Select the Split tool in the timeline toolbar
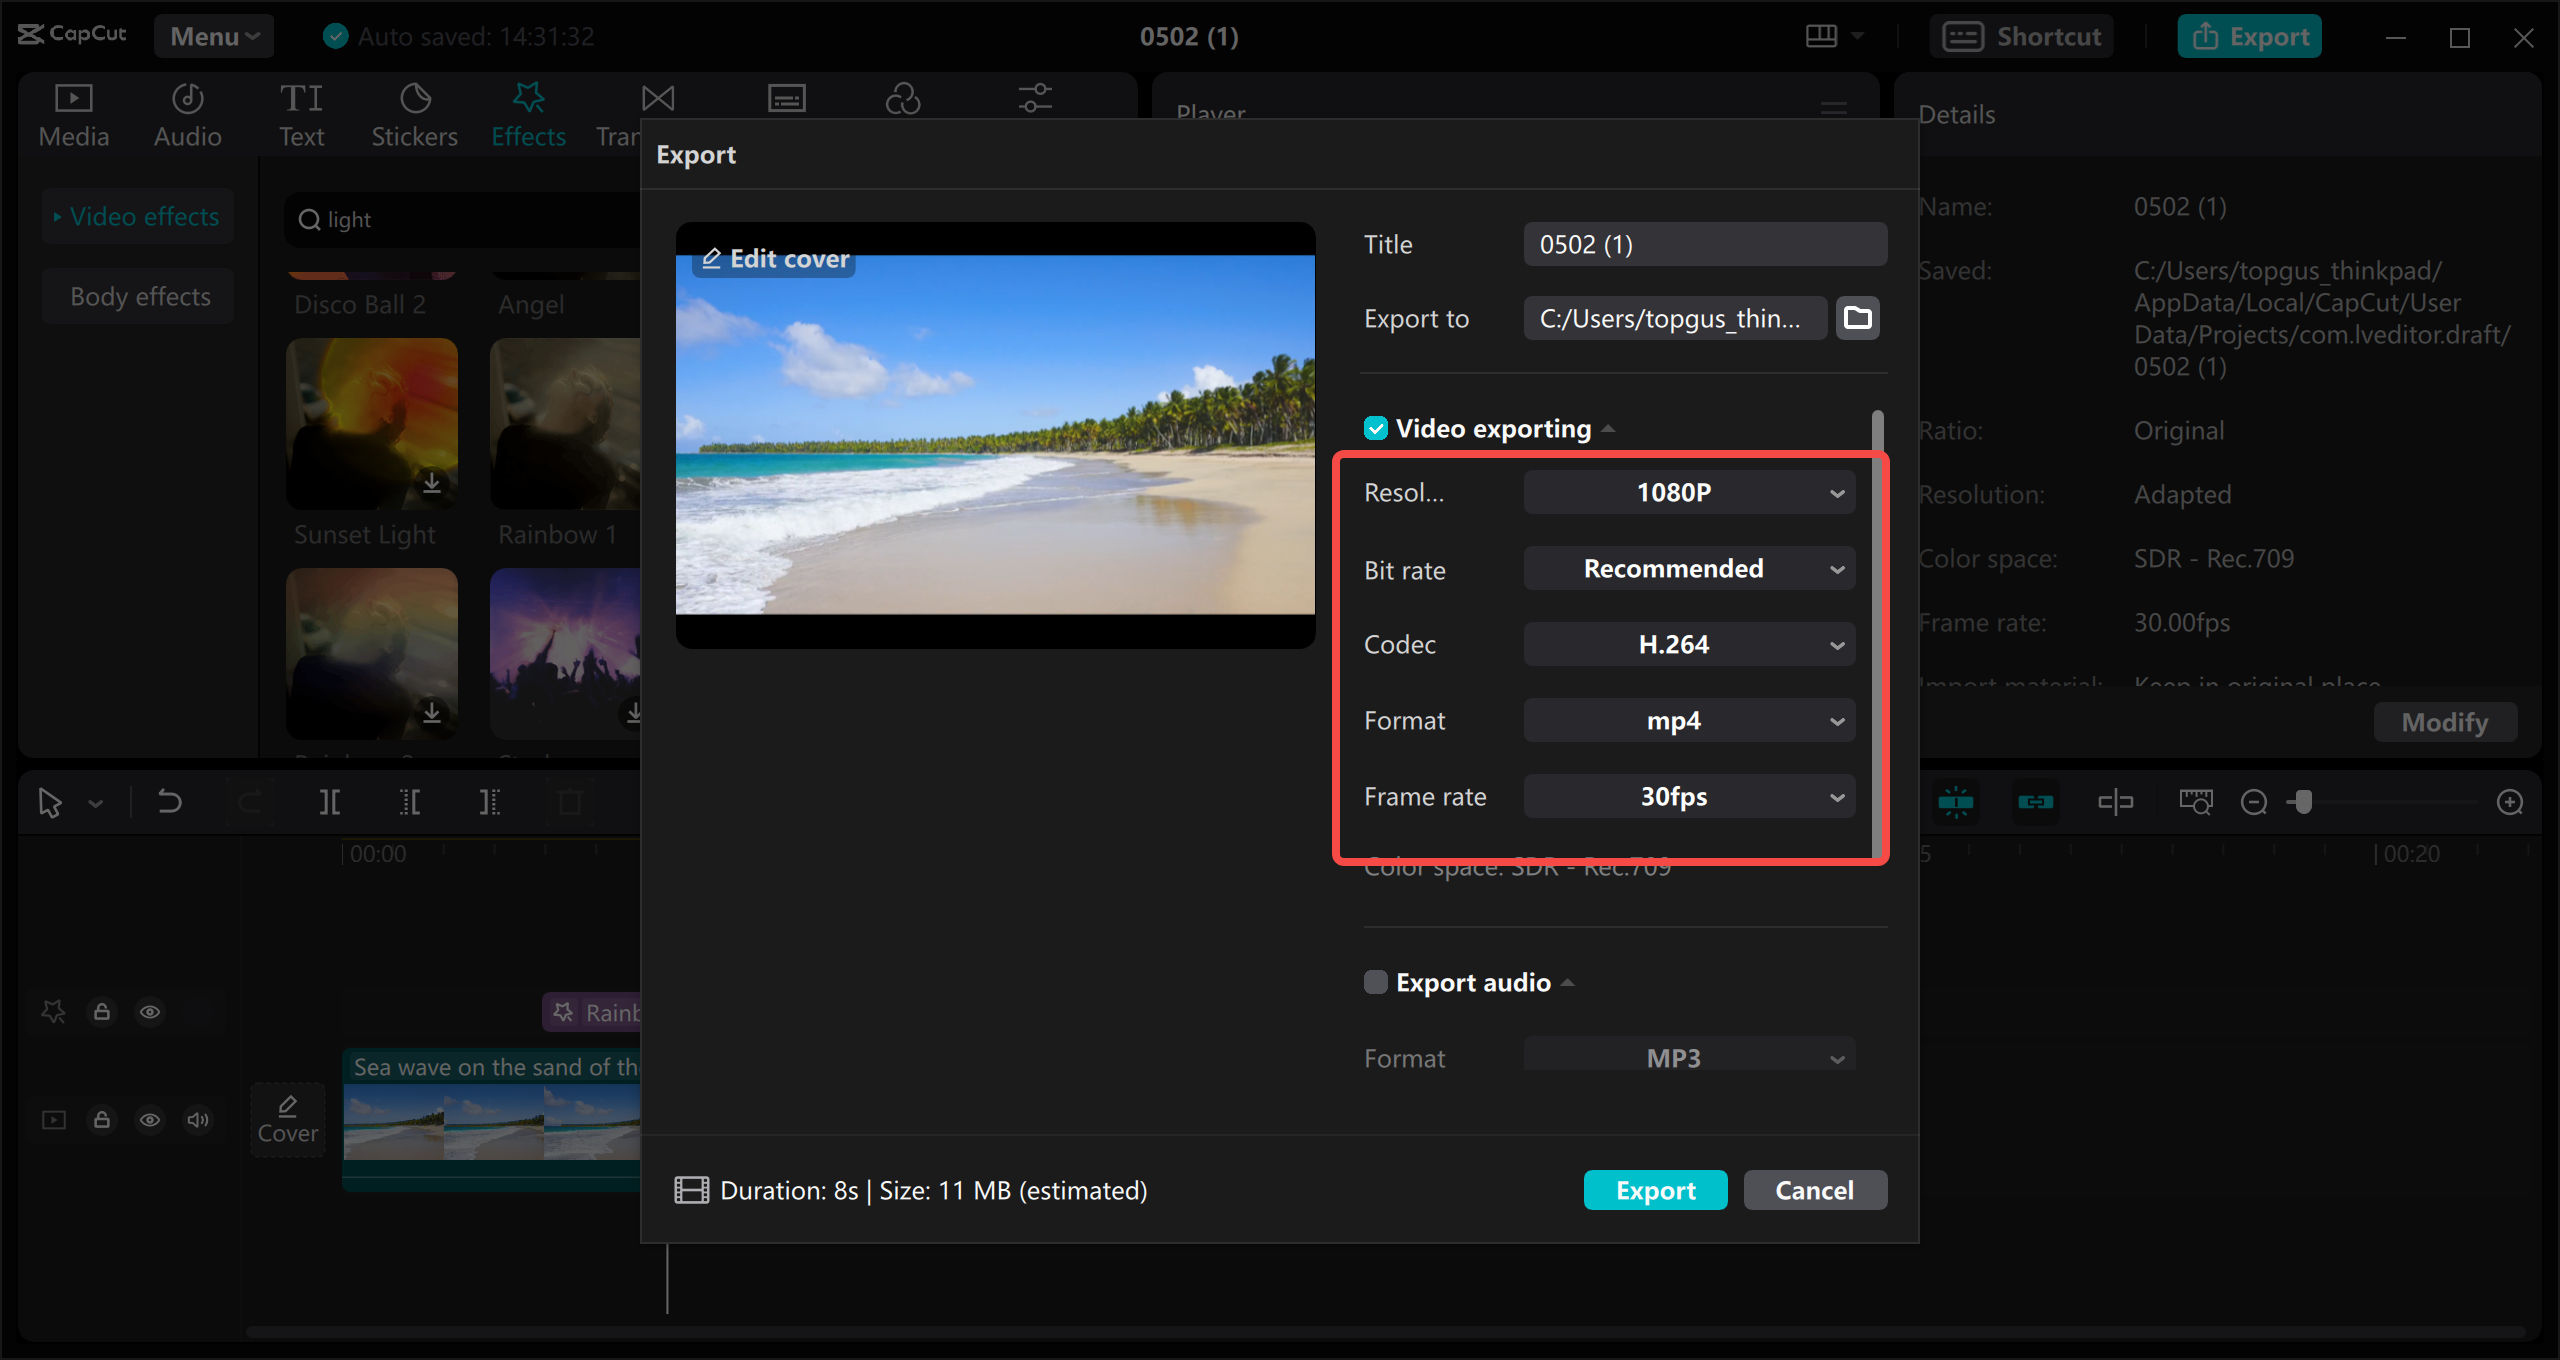Image resolution: width=2560 pixels, height=1360 pixels. 330,801
